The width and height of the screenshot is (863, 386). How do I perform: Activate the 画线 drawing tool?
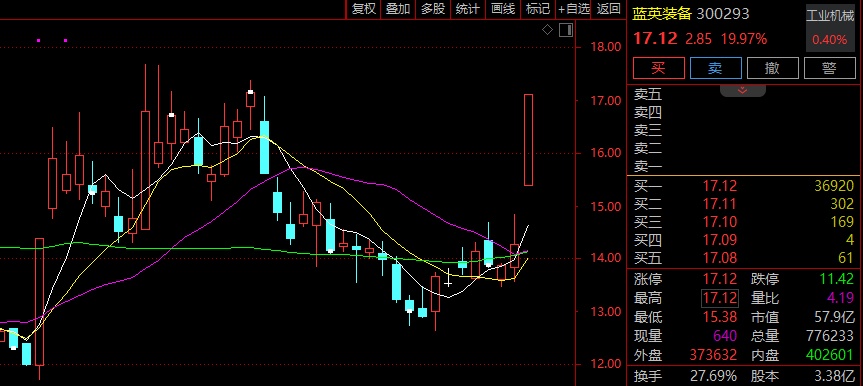point(502,9)
